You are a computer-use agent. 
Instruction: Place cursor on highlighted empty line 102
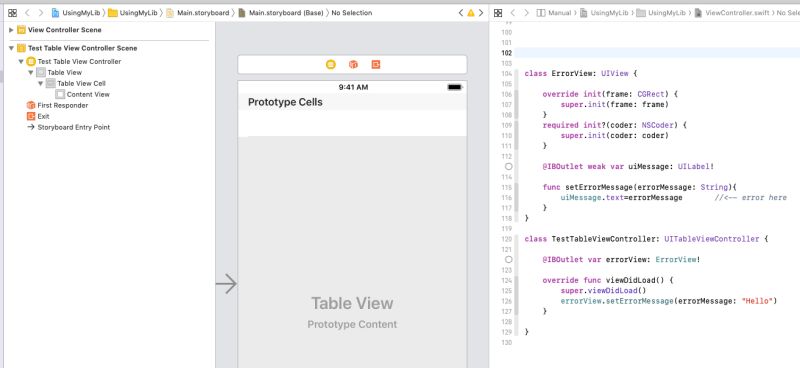(x=657, y=53)
